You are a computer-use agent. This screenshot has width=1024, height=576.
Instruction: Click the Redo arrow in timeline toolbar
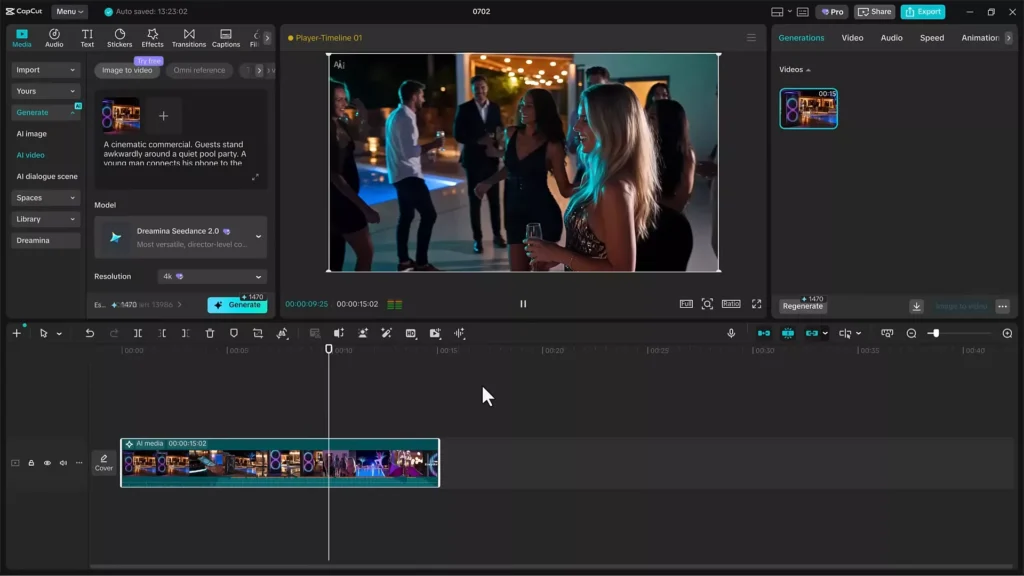pyautogui.click(x=114, y=333)
